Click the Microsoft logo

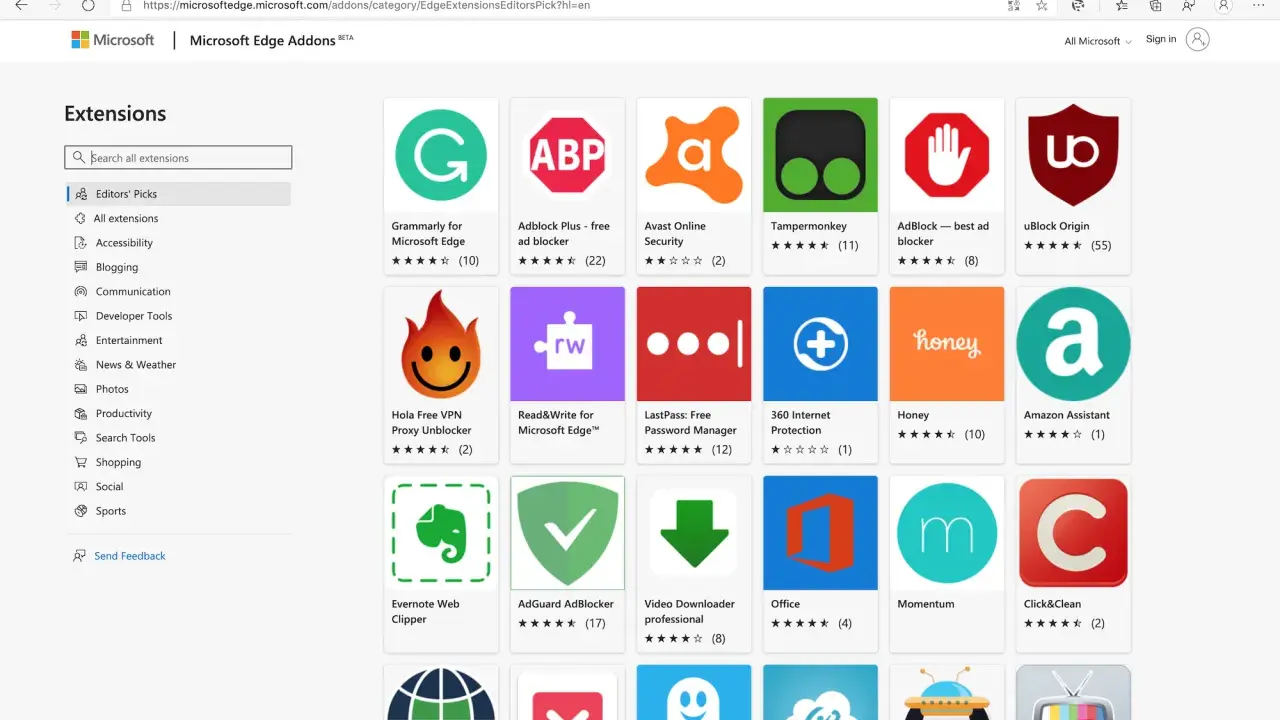click(x=112, y=40)
